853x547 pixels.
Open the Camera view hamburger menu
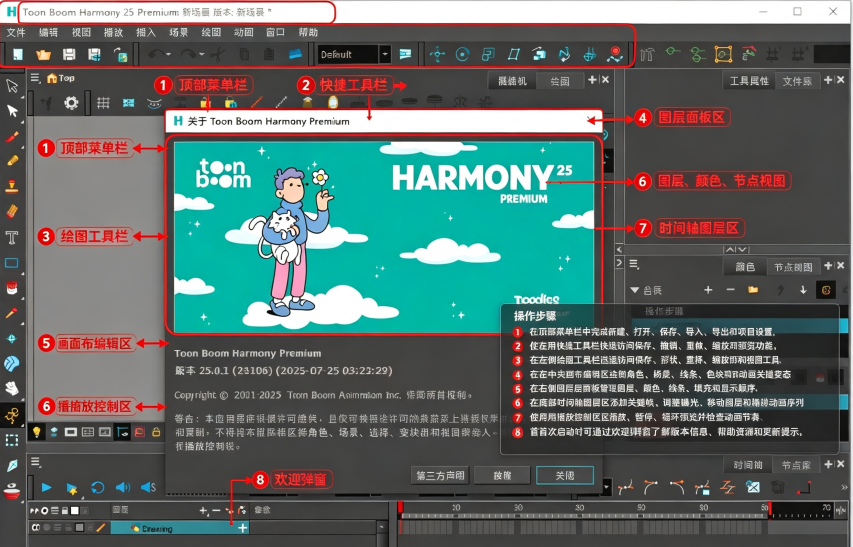(x=35, y=78)
